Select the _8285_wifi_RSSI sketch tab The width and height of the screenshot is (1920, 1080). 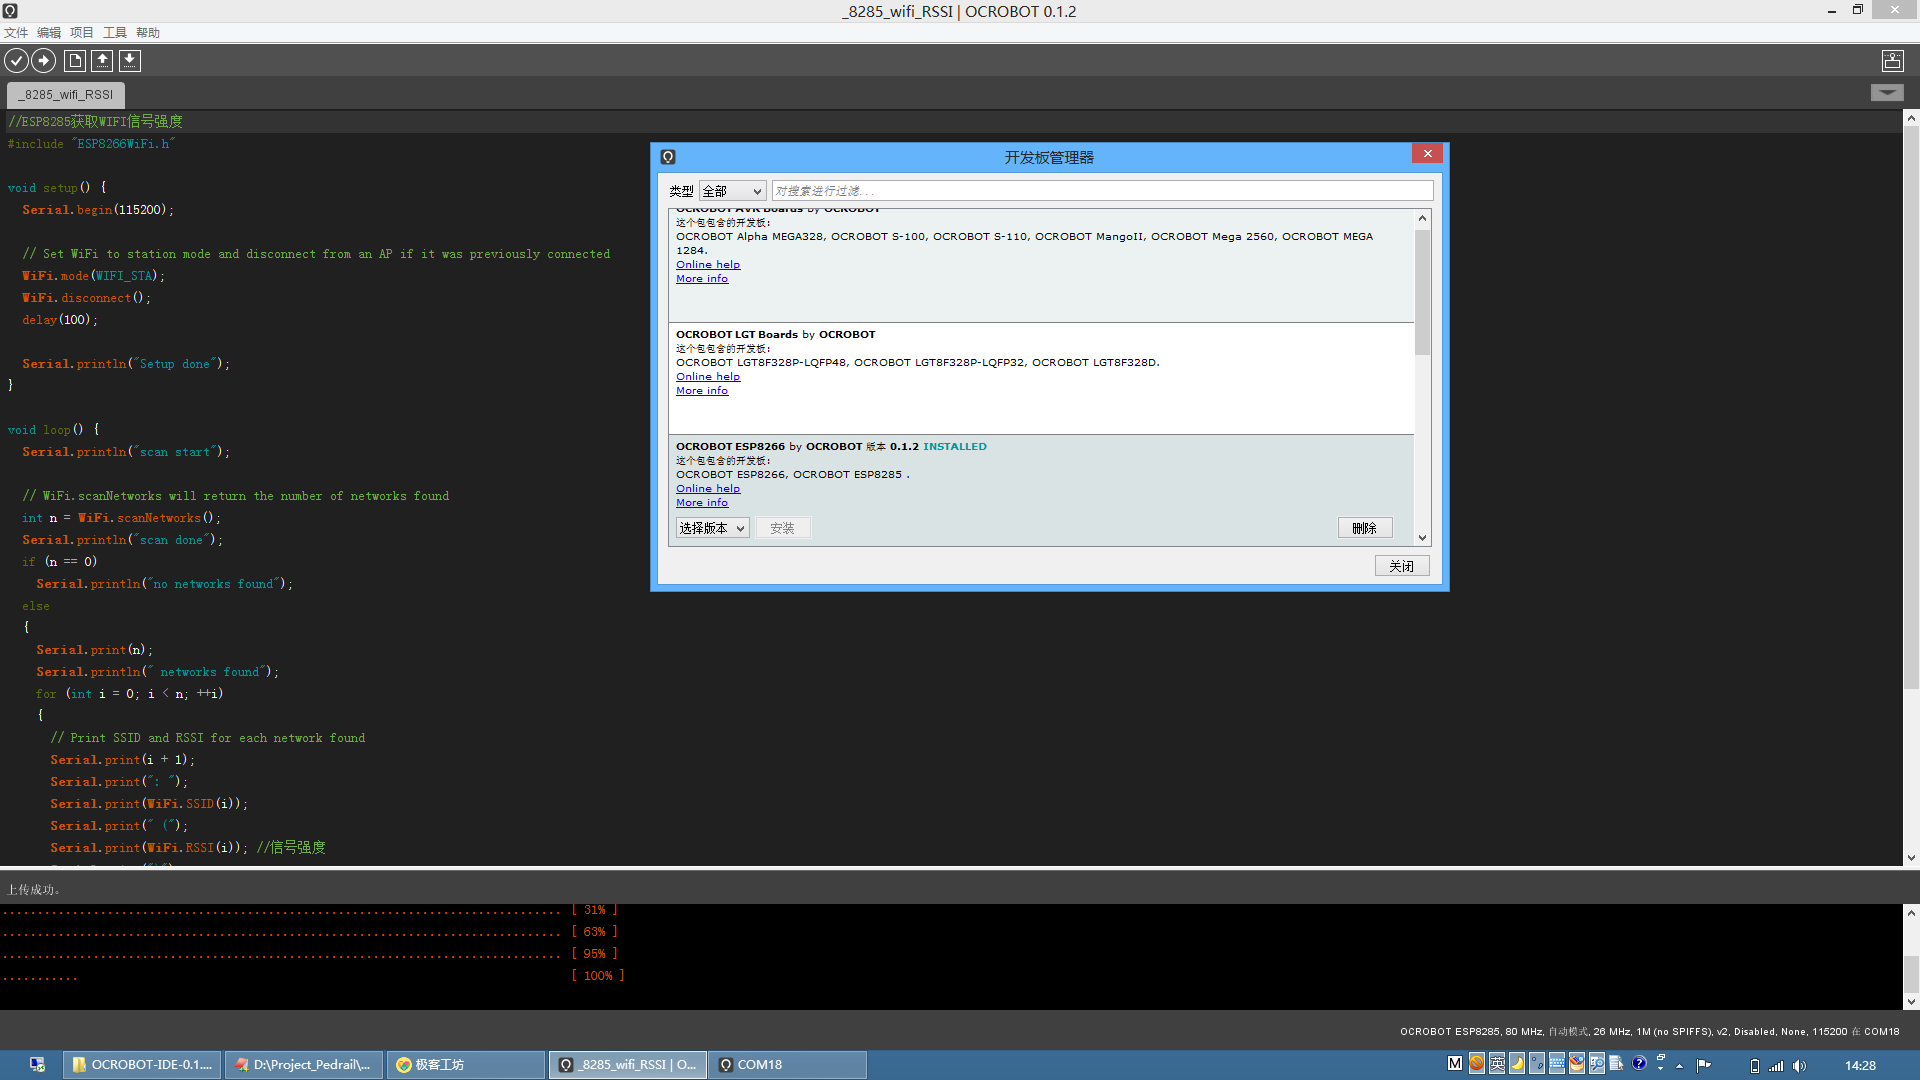[x=66, y=95]
